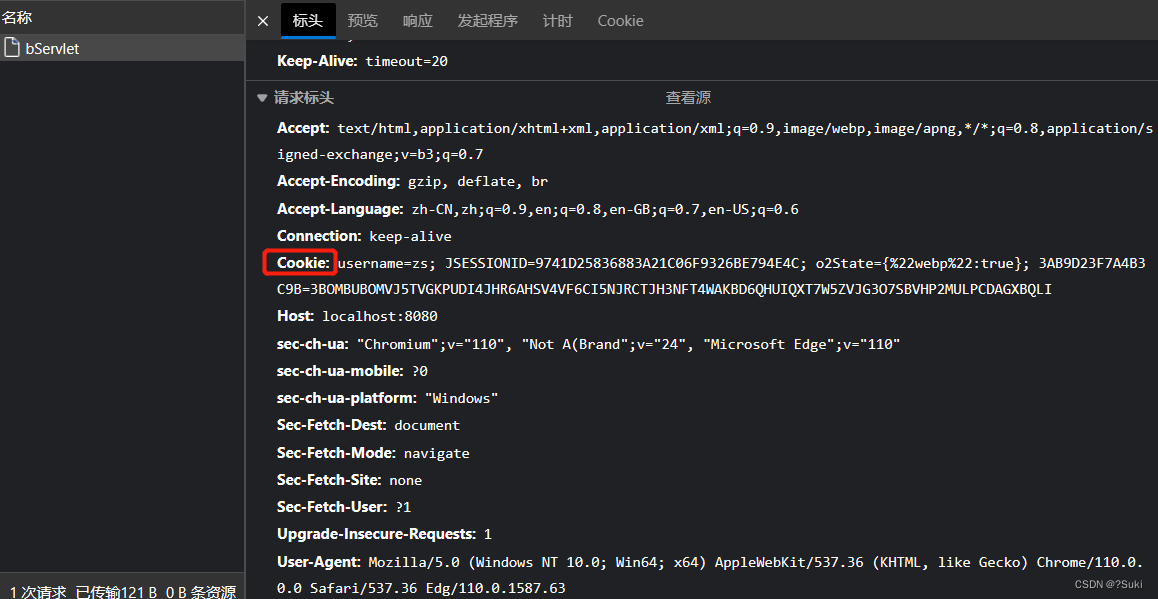This screenshot has width=1158, height=599.
Task: Open the Cookie tab in details panel
Action: [x=620, y=21]
